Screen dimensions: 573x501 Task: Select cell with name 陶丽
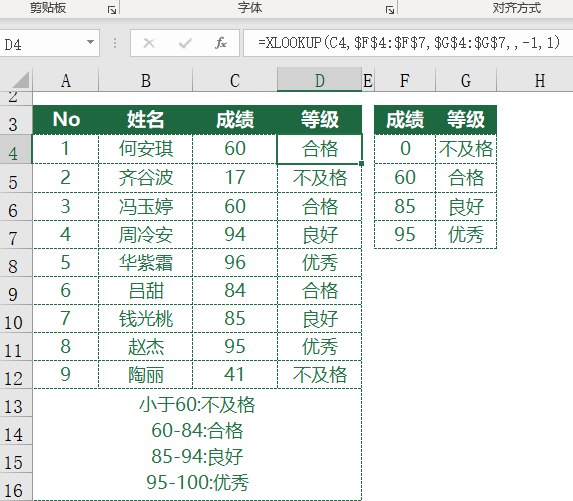pyautogui.click(x=145, y=375)
